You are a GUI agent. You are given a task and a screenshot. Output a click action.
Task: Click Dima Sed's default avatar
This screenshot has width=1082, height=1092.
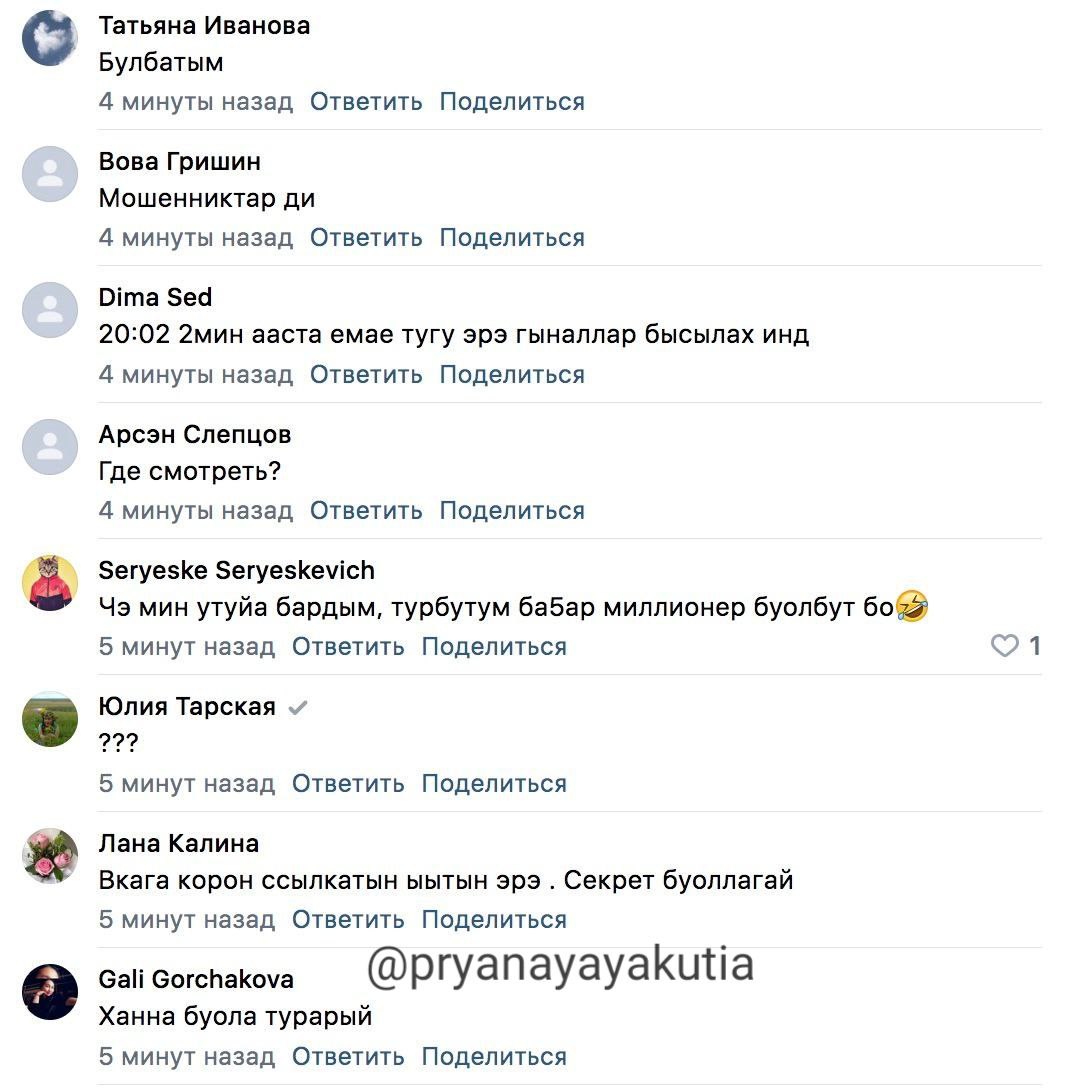50,310
